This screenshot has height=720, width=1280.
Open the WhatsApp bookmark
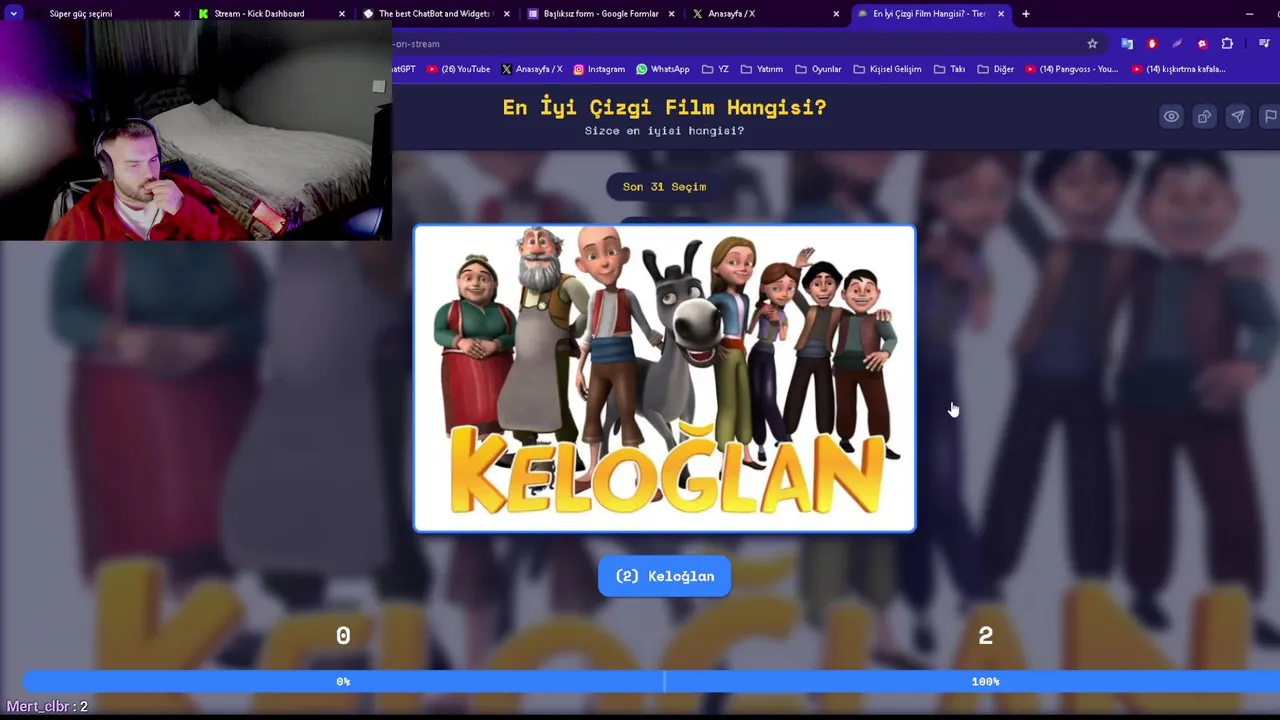pyautogui.click(x=662, y=69)
